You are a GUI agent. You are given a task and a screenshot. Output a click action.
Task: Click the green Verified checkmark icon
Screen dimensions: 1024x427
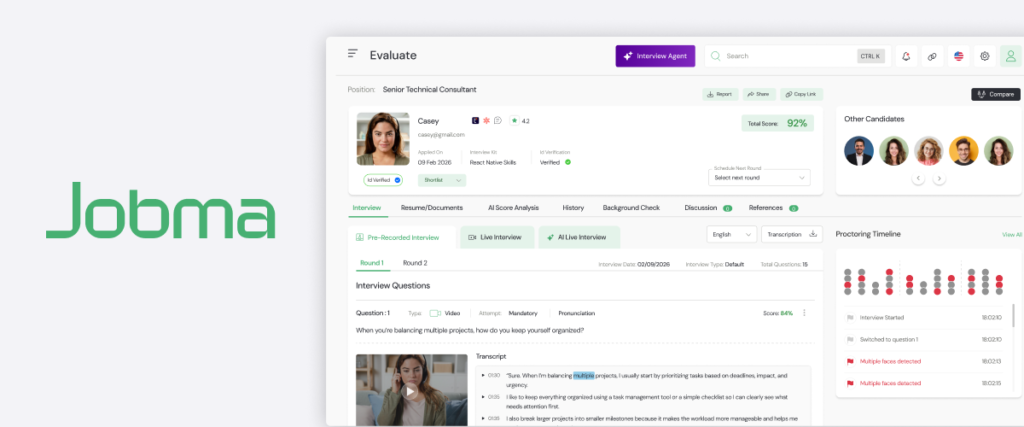pyautogui.click(x=568, y=162)
